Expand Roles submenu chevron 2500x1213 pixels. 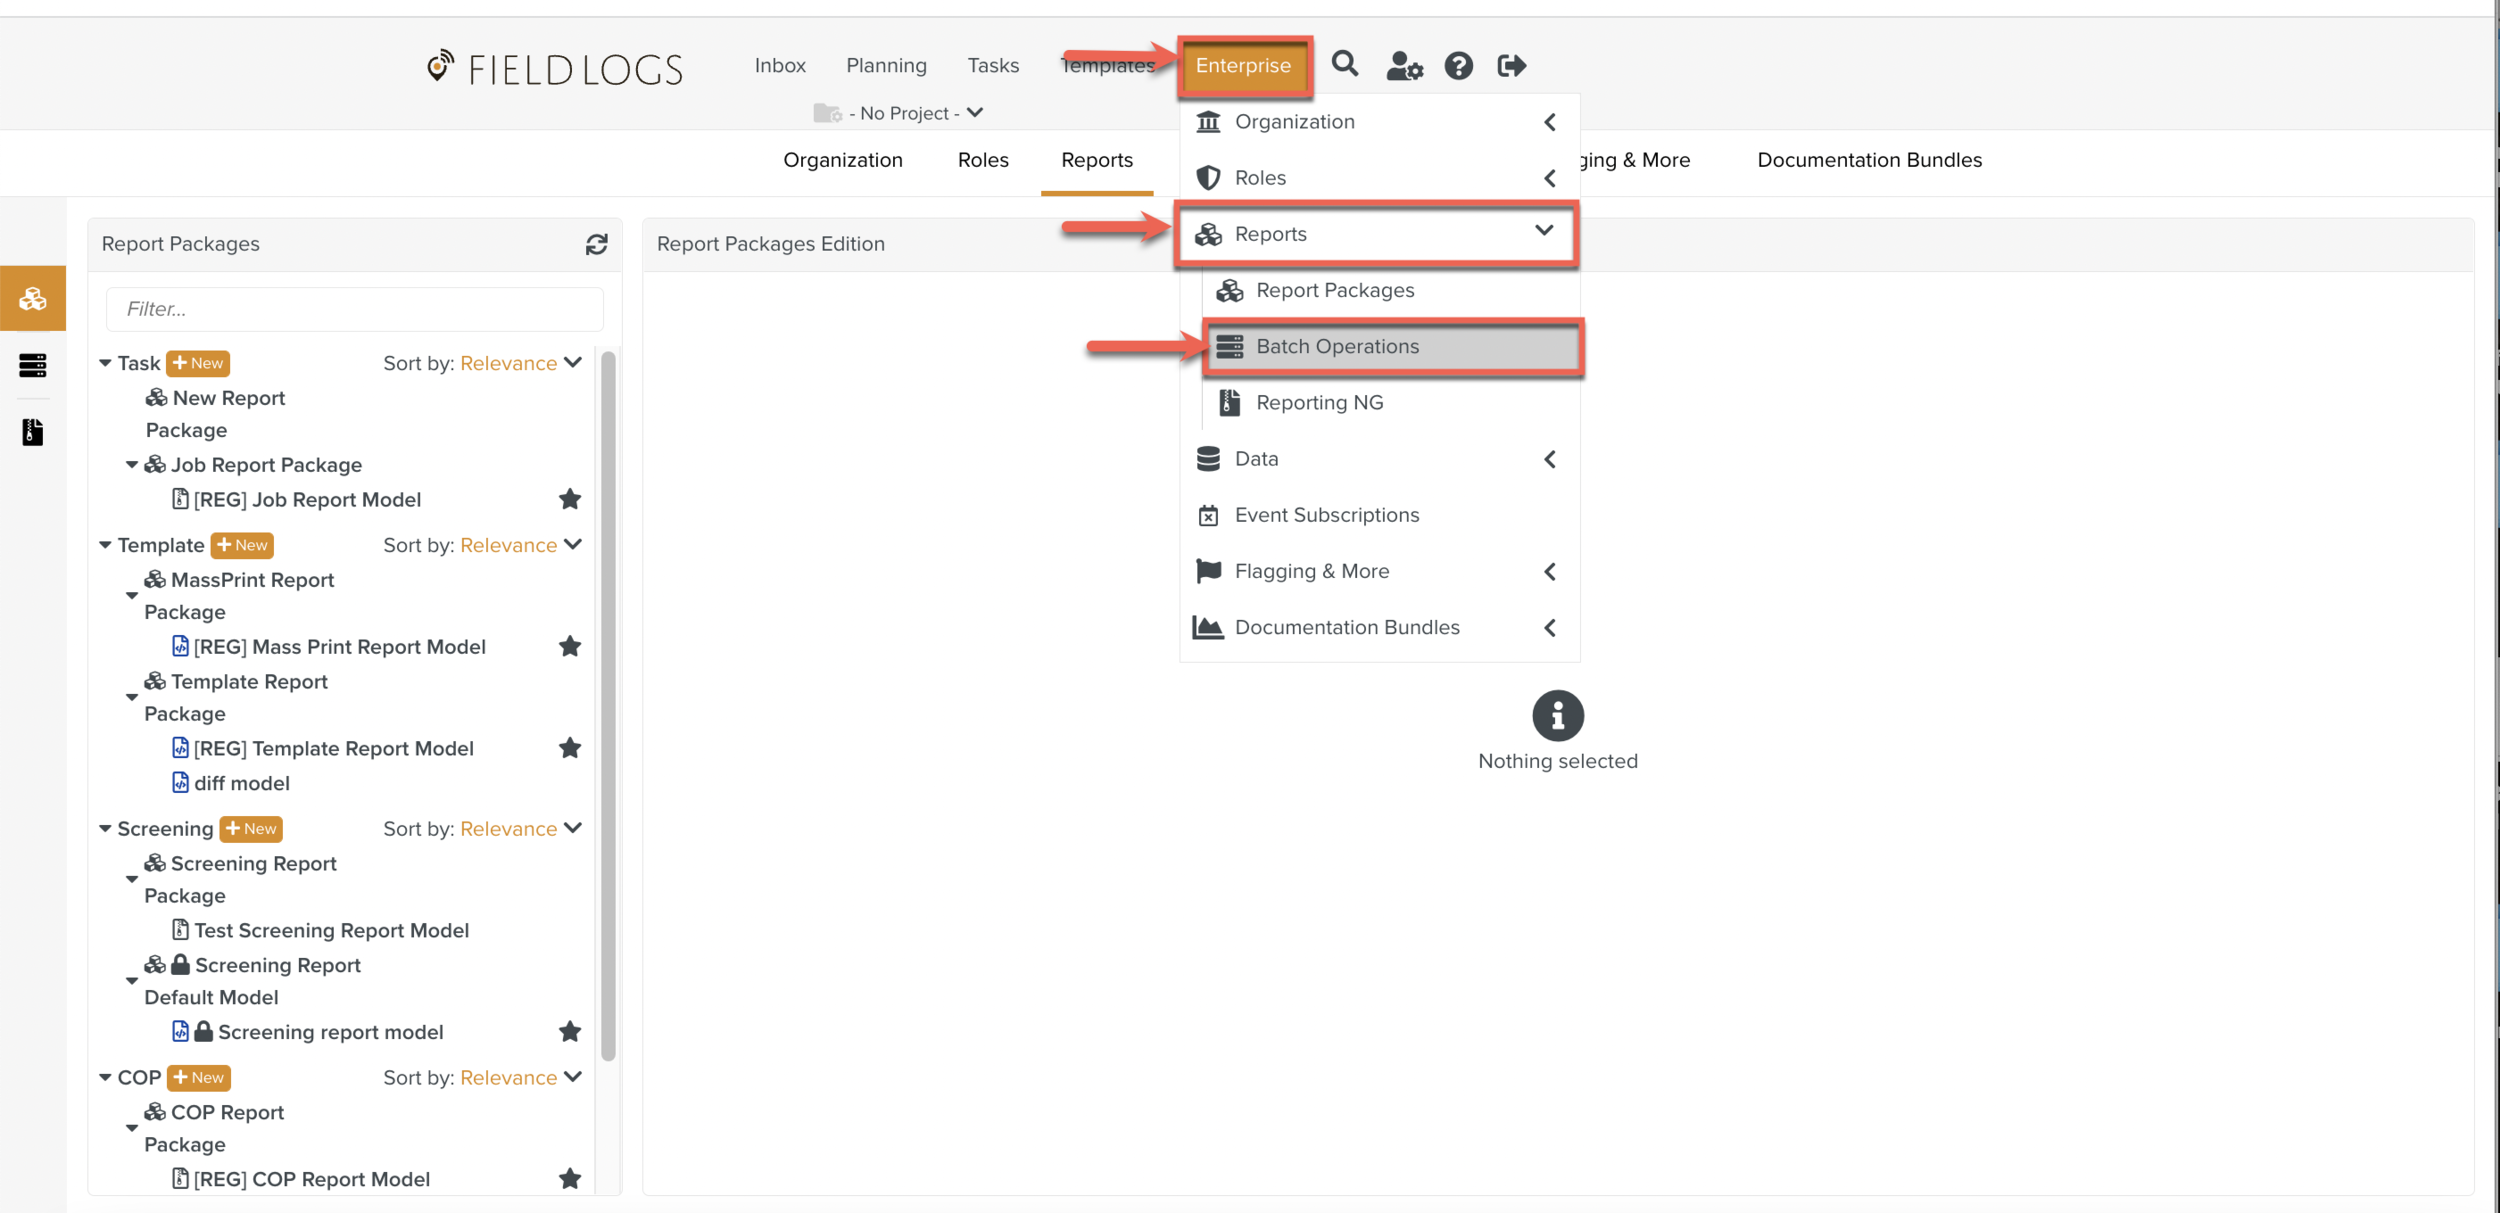(1550, 178)
